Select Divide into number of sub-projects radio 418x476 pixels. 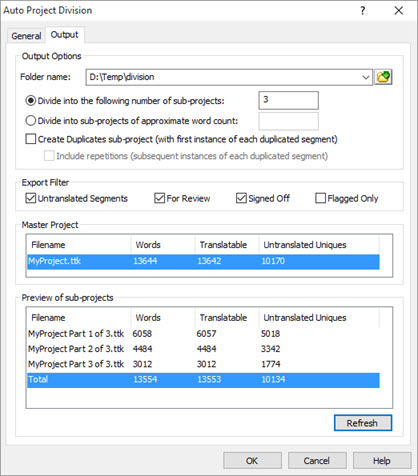(x=31, y=101)
